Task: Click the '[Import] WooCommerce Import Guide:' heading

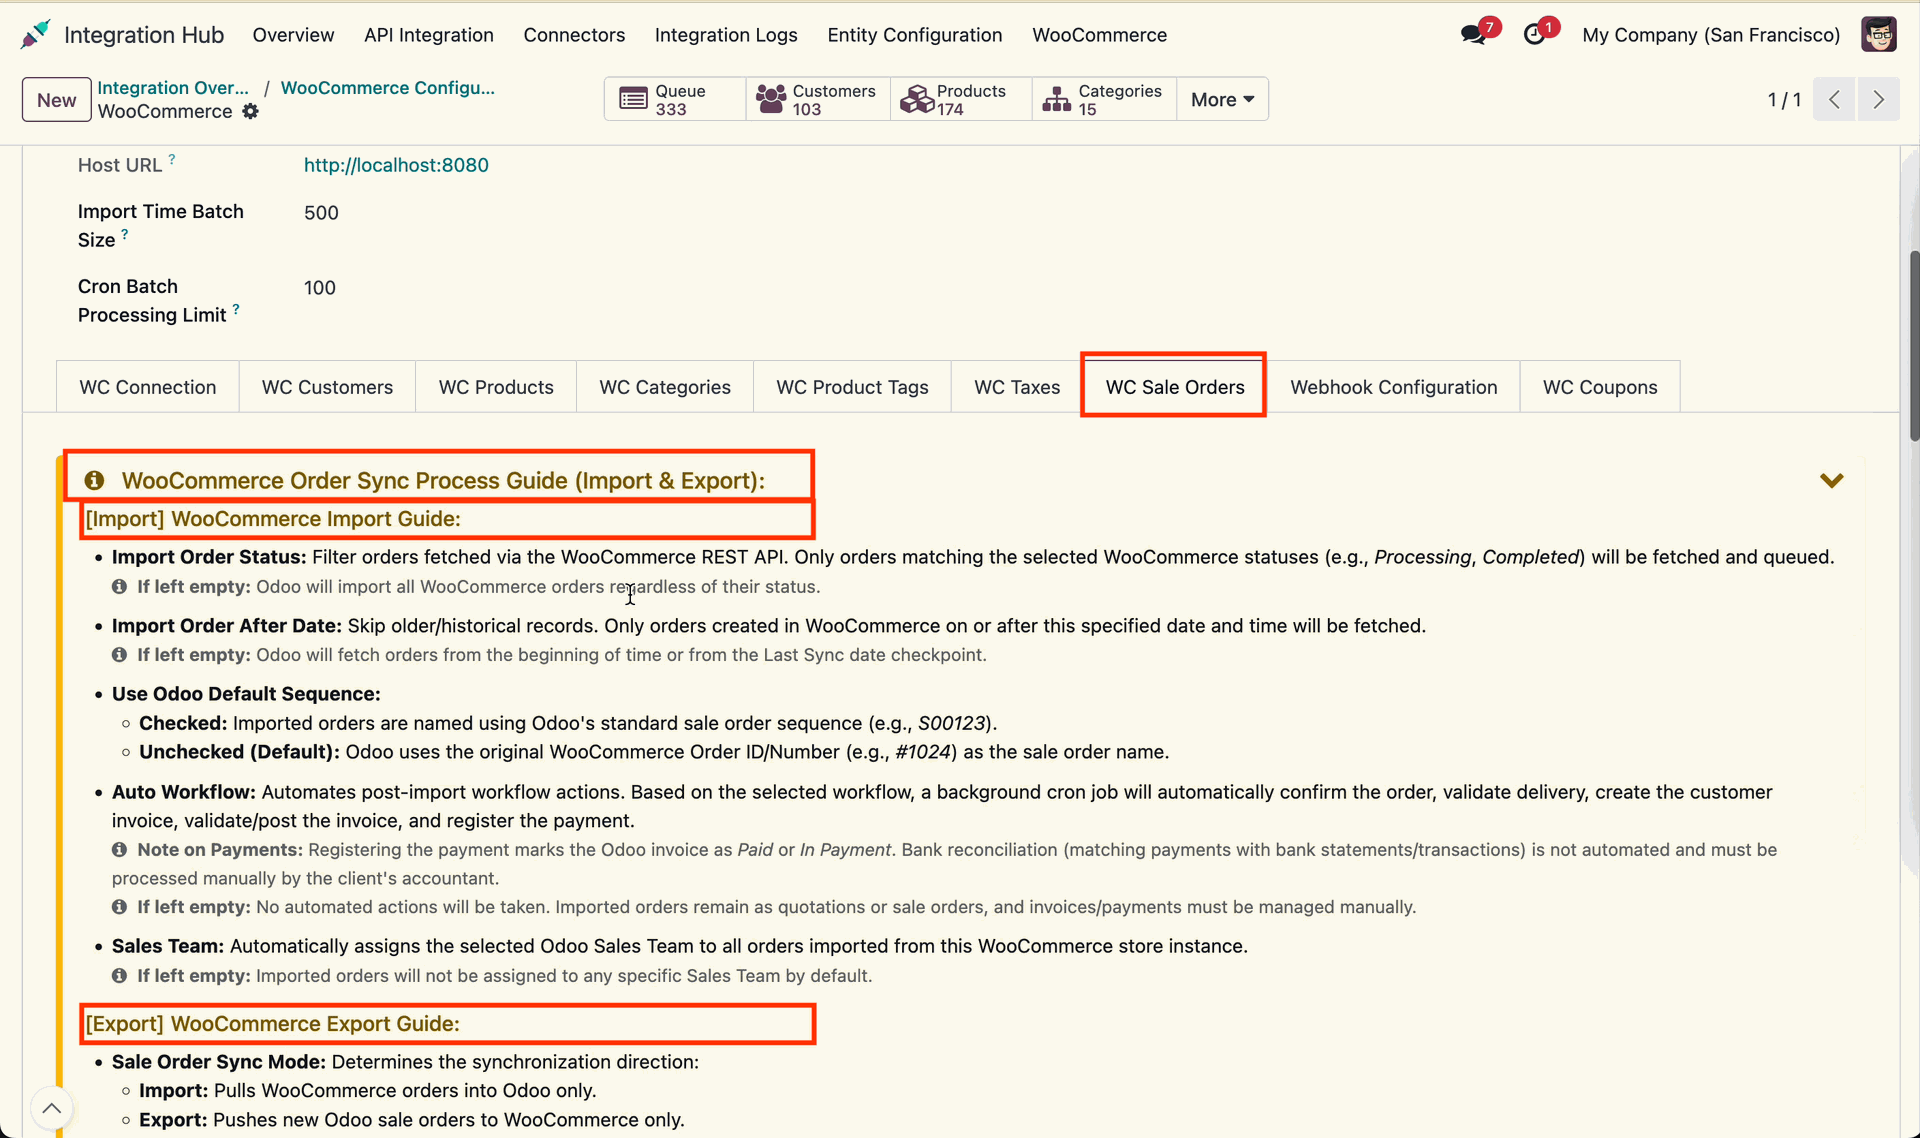Action: coord(273,519)
